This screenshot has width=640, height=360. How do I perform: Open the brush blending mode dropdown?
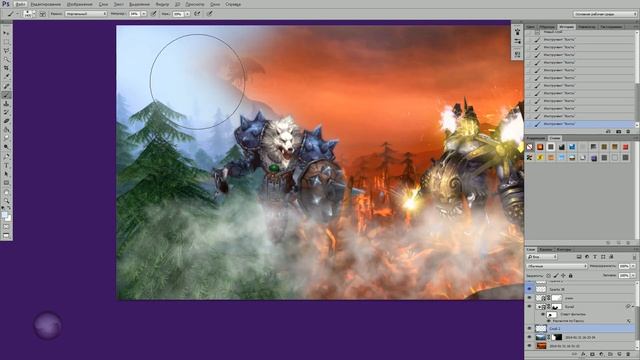coord(86,13)
